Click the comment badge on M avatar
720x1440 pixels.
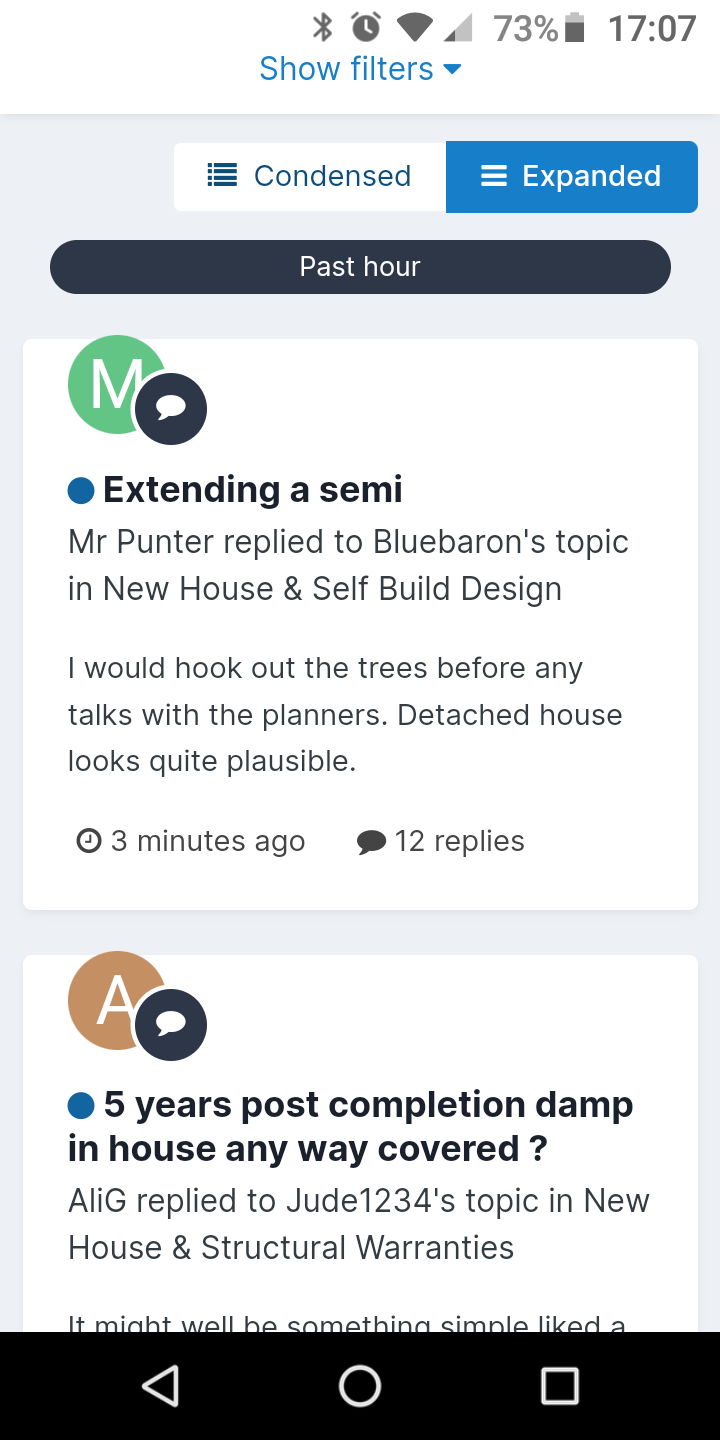[171, 409]
